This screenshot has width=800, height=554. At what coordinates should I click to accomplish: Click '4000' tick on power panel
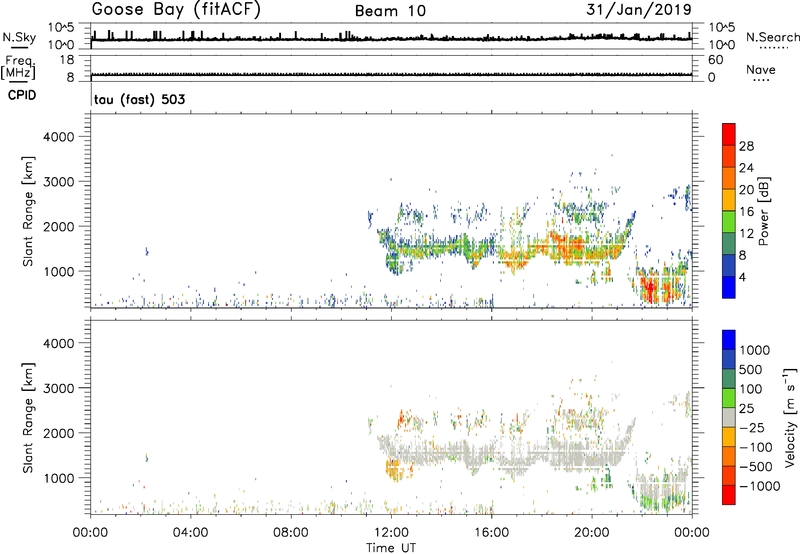(58, 137)
